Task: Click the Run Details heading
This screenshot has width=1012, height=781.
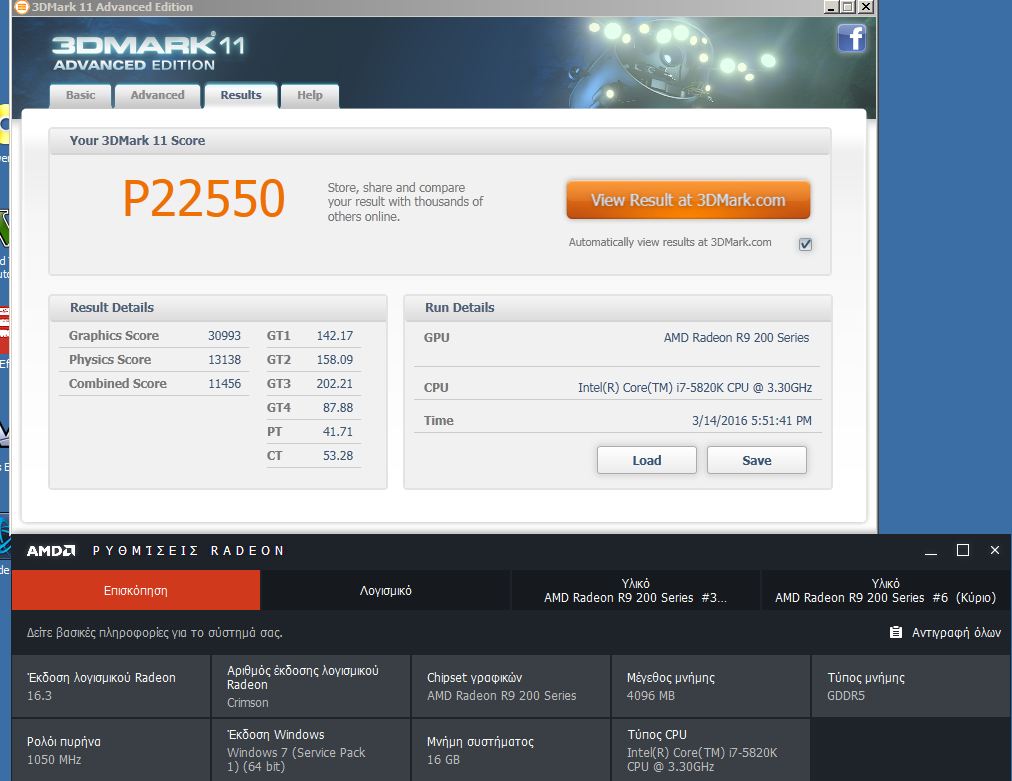Action: click(x=460, y=308)
